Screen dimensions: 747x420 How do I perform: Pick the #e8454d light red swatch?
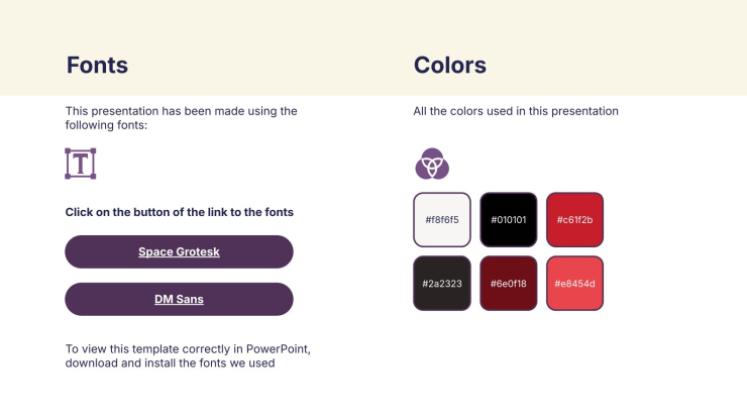click(575, 283)
